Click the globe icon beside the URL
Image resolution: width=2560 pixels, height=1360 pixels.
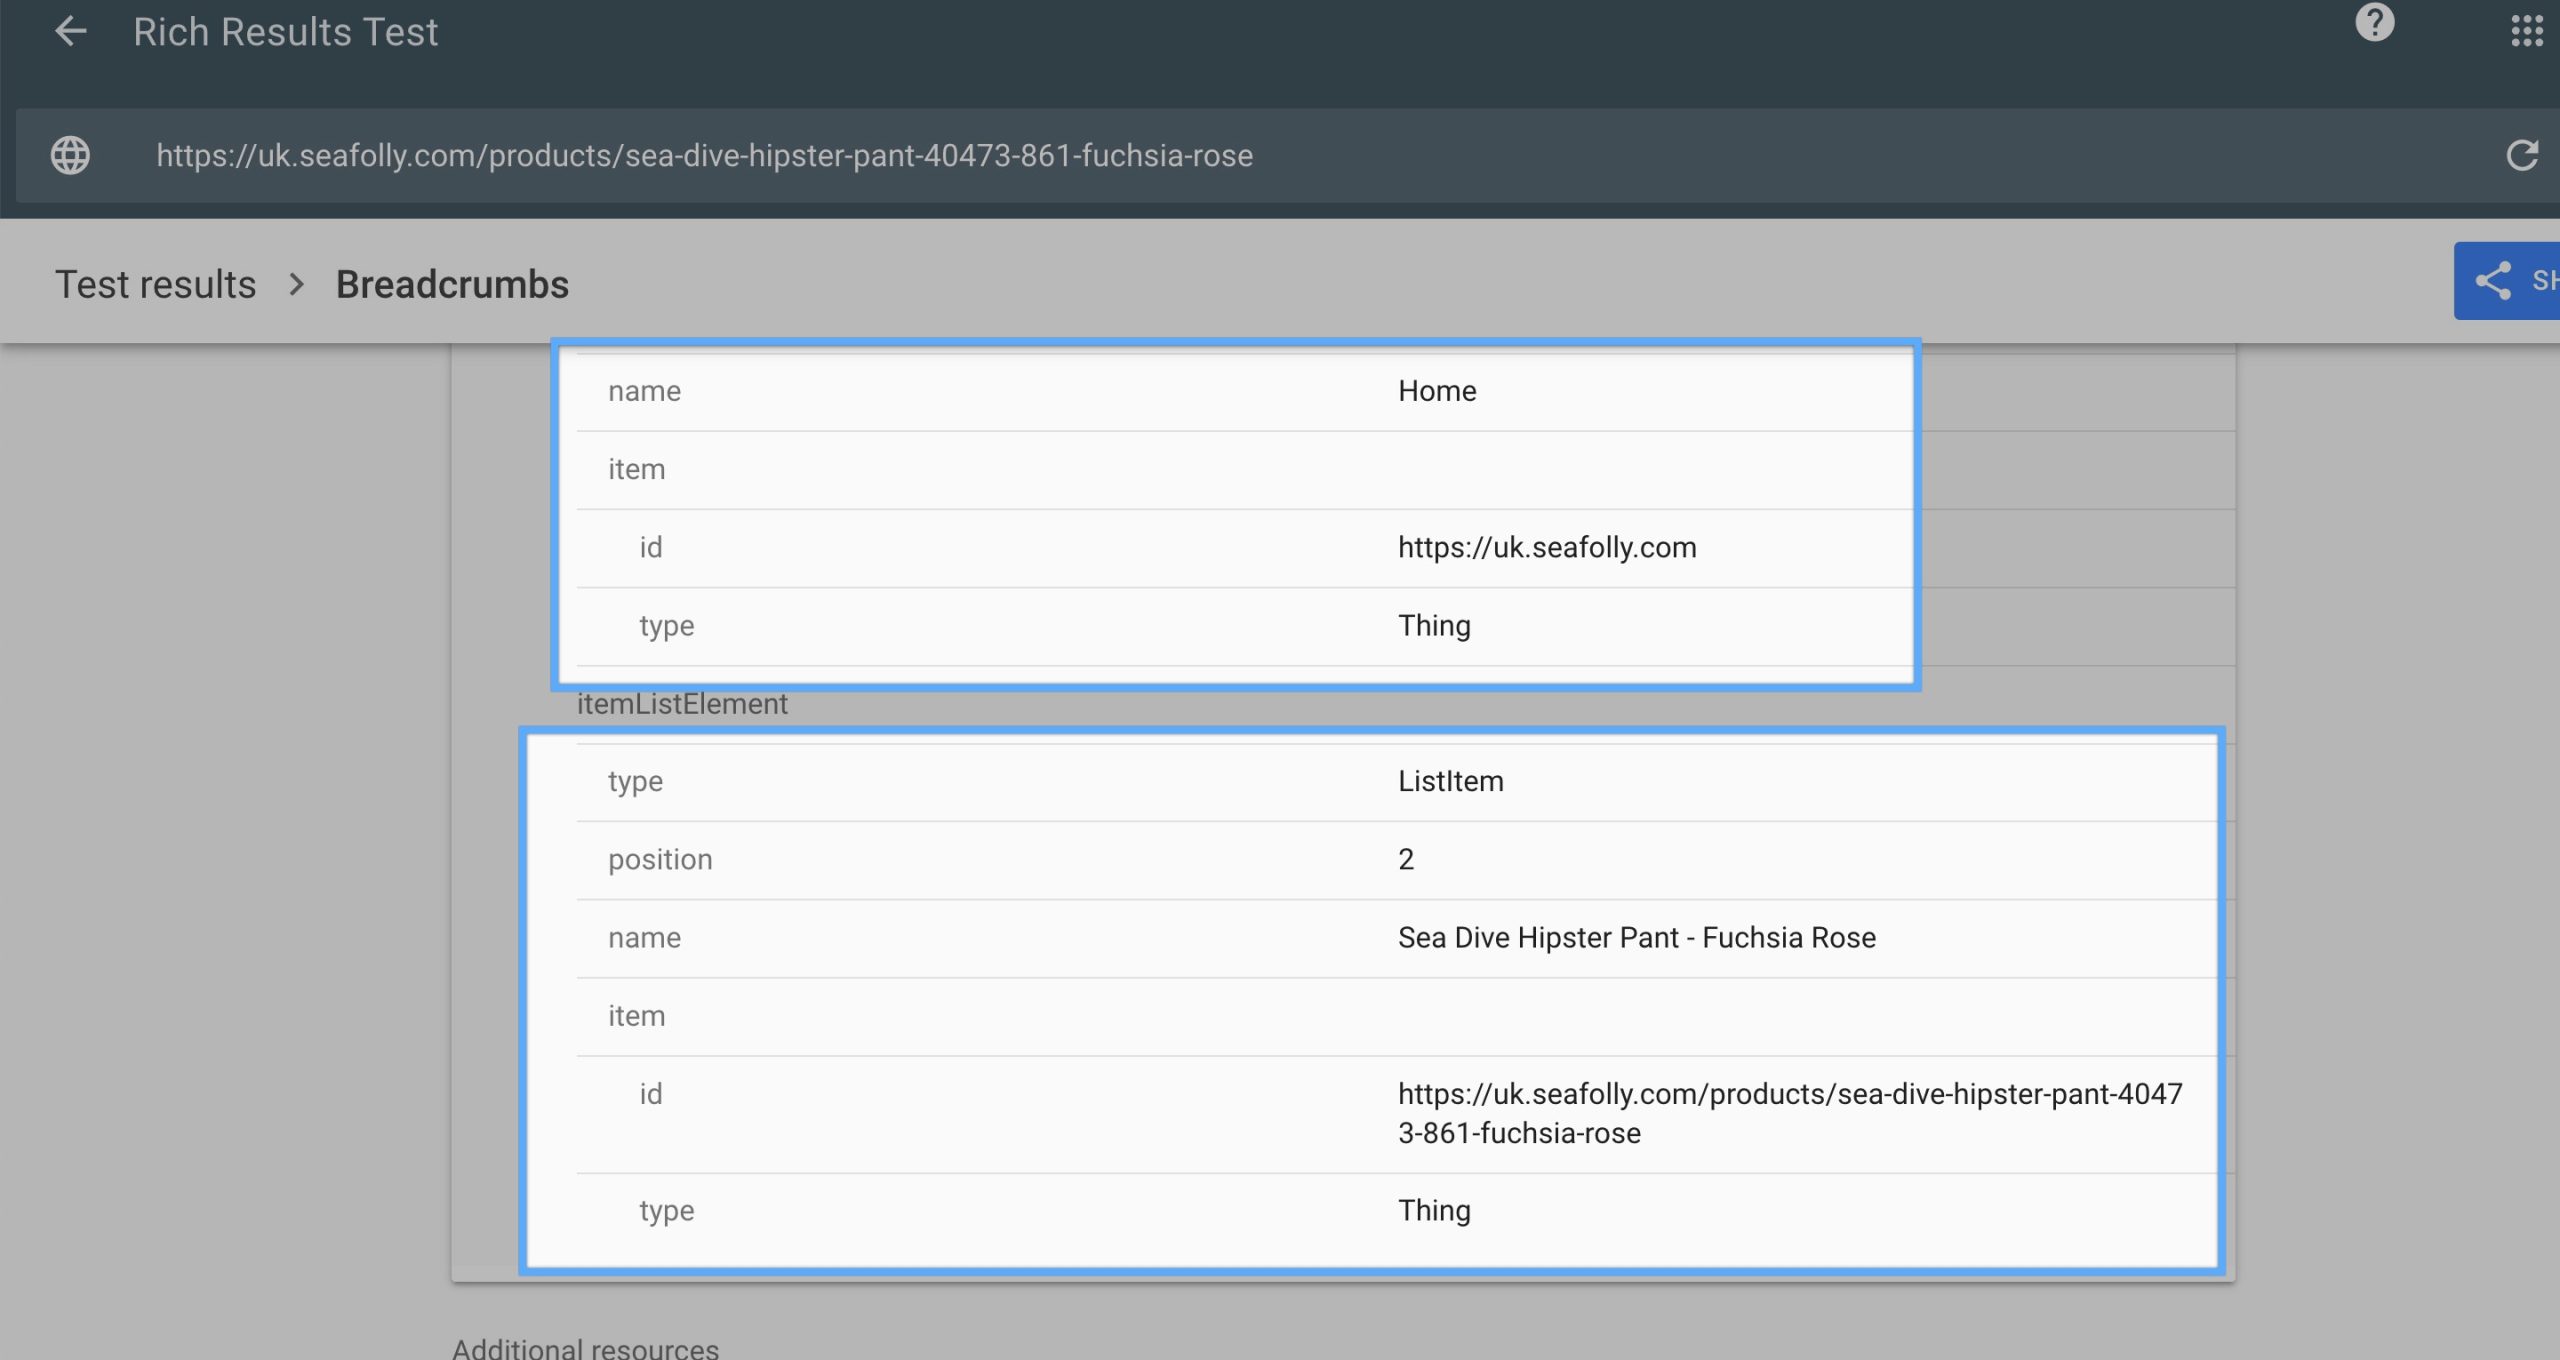70,155
